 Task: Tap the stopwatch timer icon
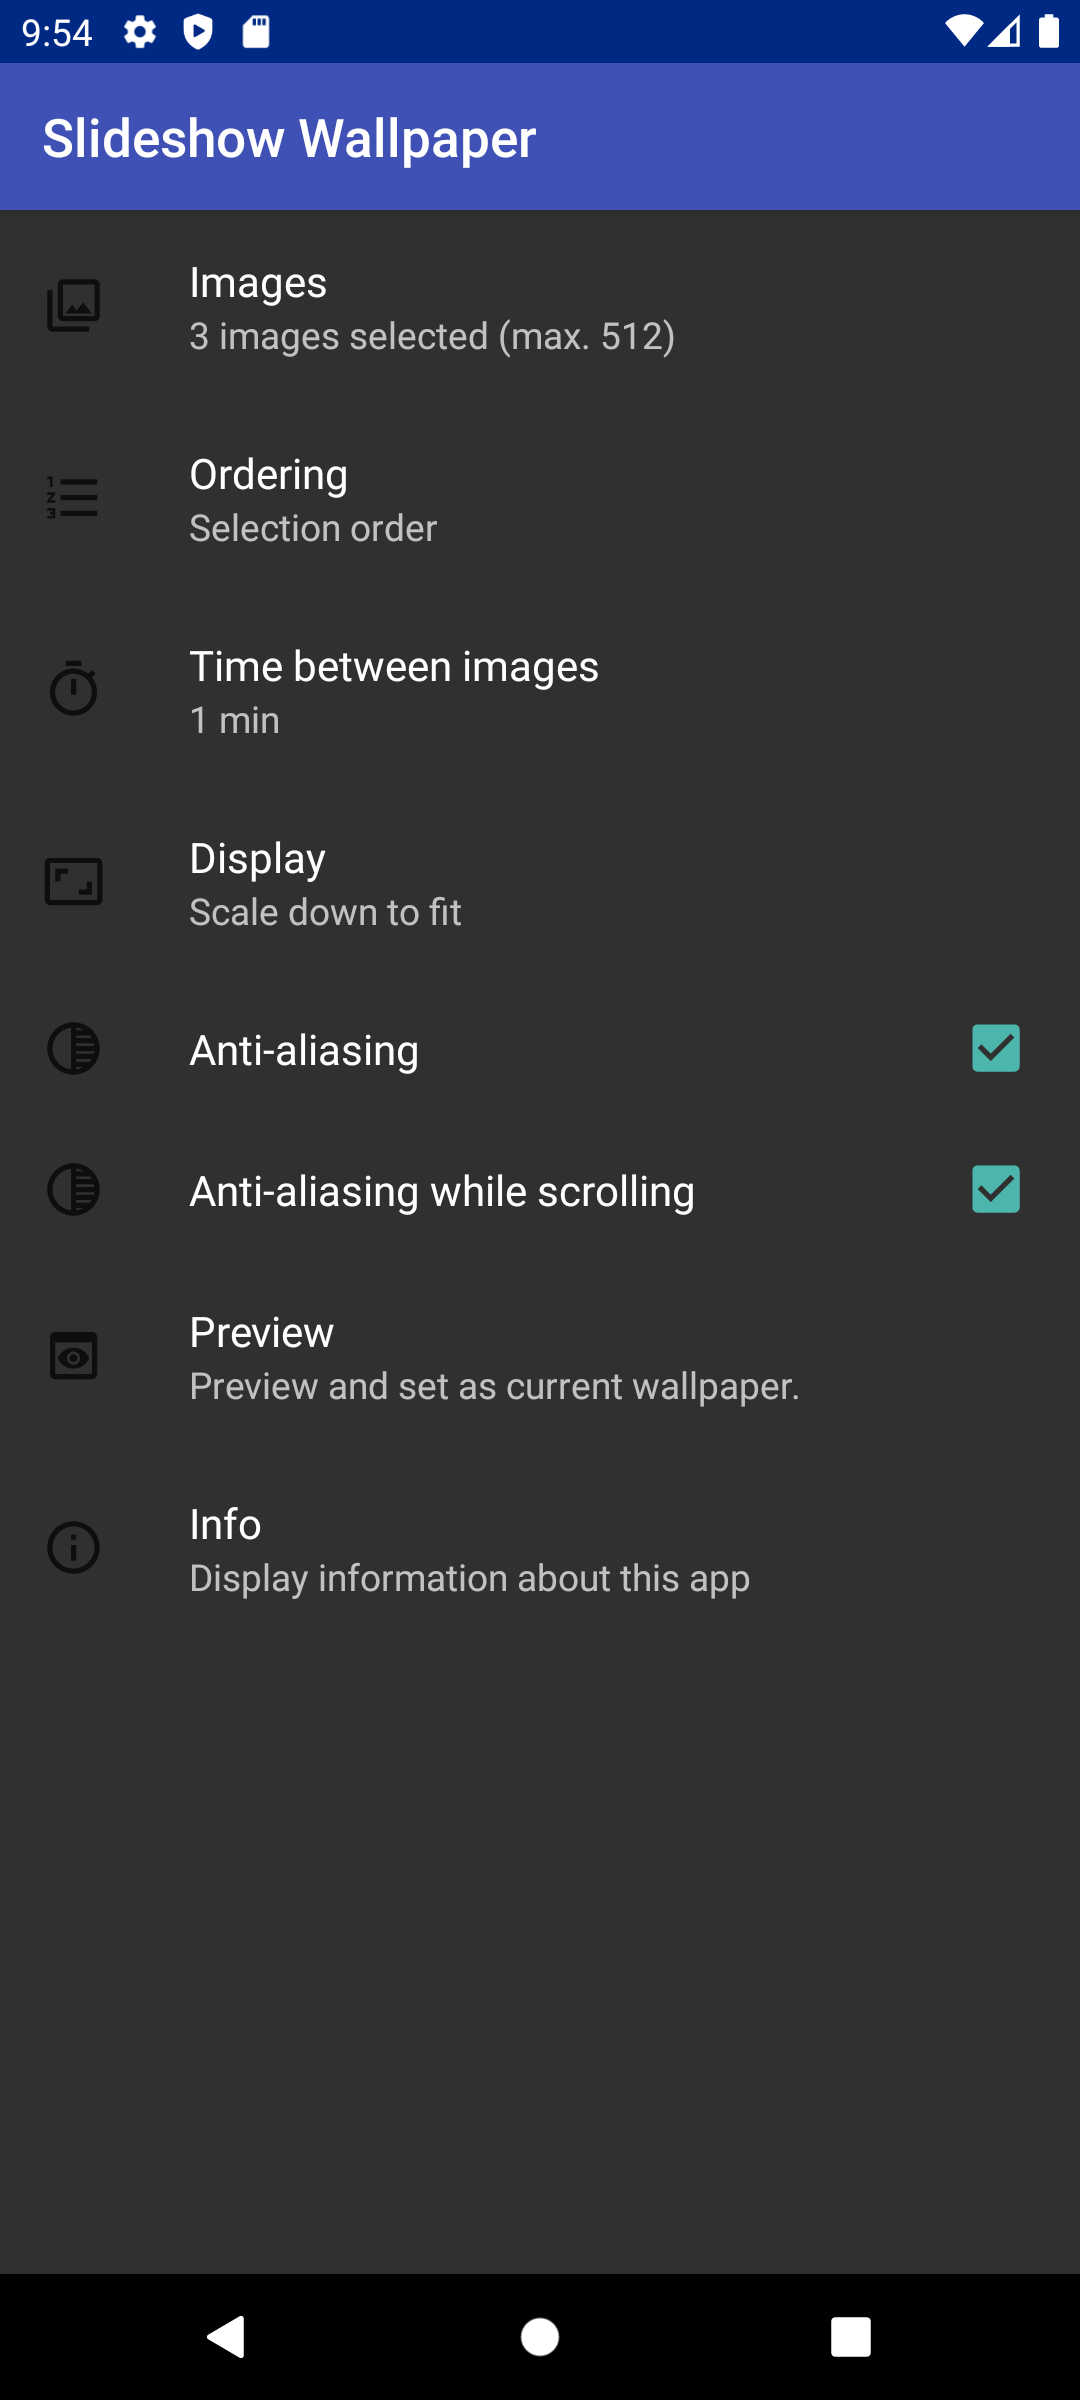point(74,689)
